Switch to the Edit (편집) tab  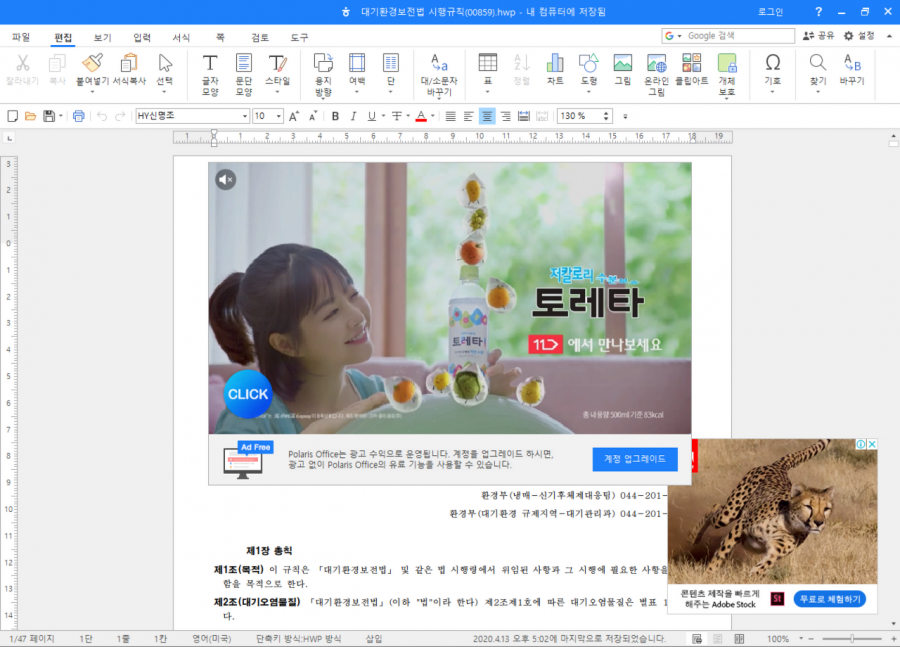click(63, 37)
